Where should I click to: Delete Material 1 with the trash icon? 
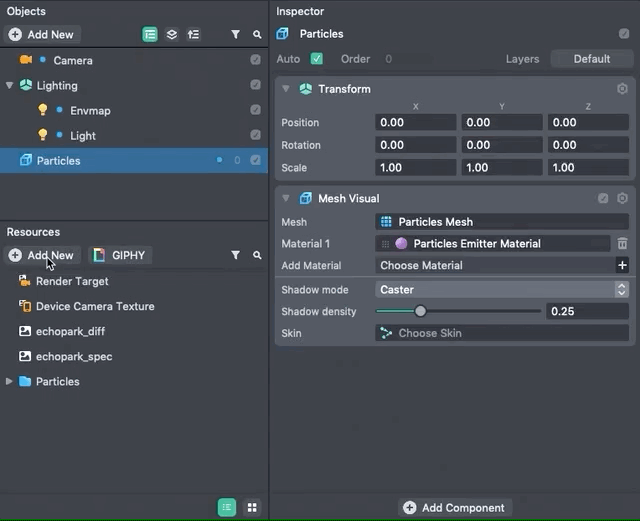click(622, 244)
